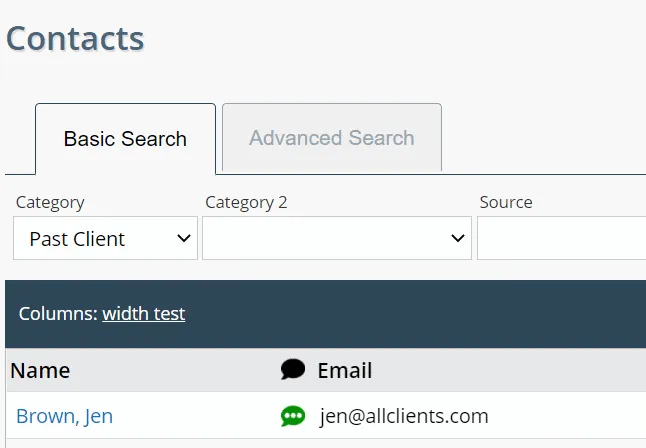Click the email jen@allclients.com
Viewport: 646px width, 448px height.
click(404, 416)
